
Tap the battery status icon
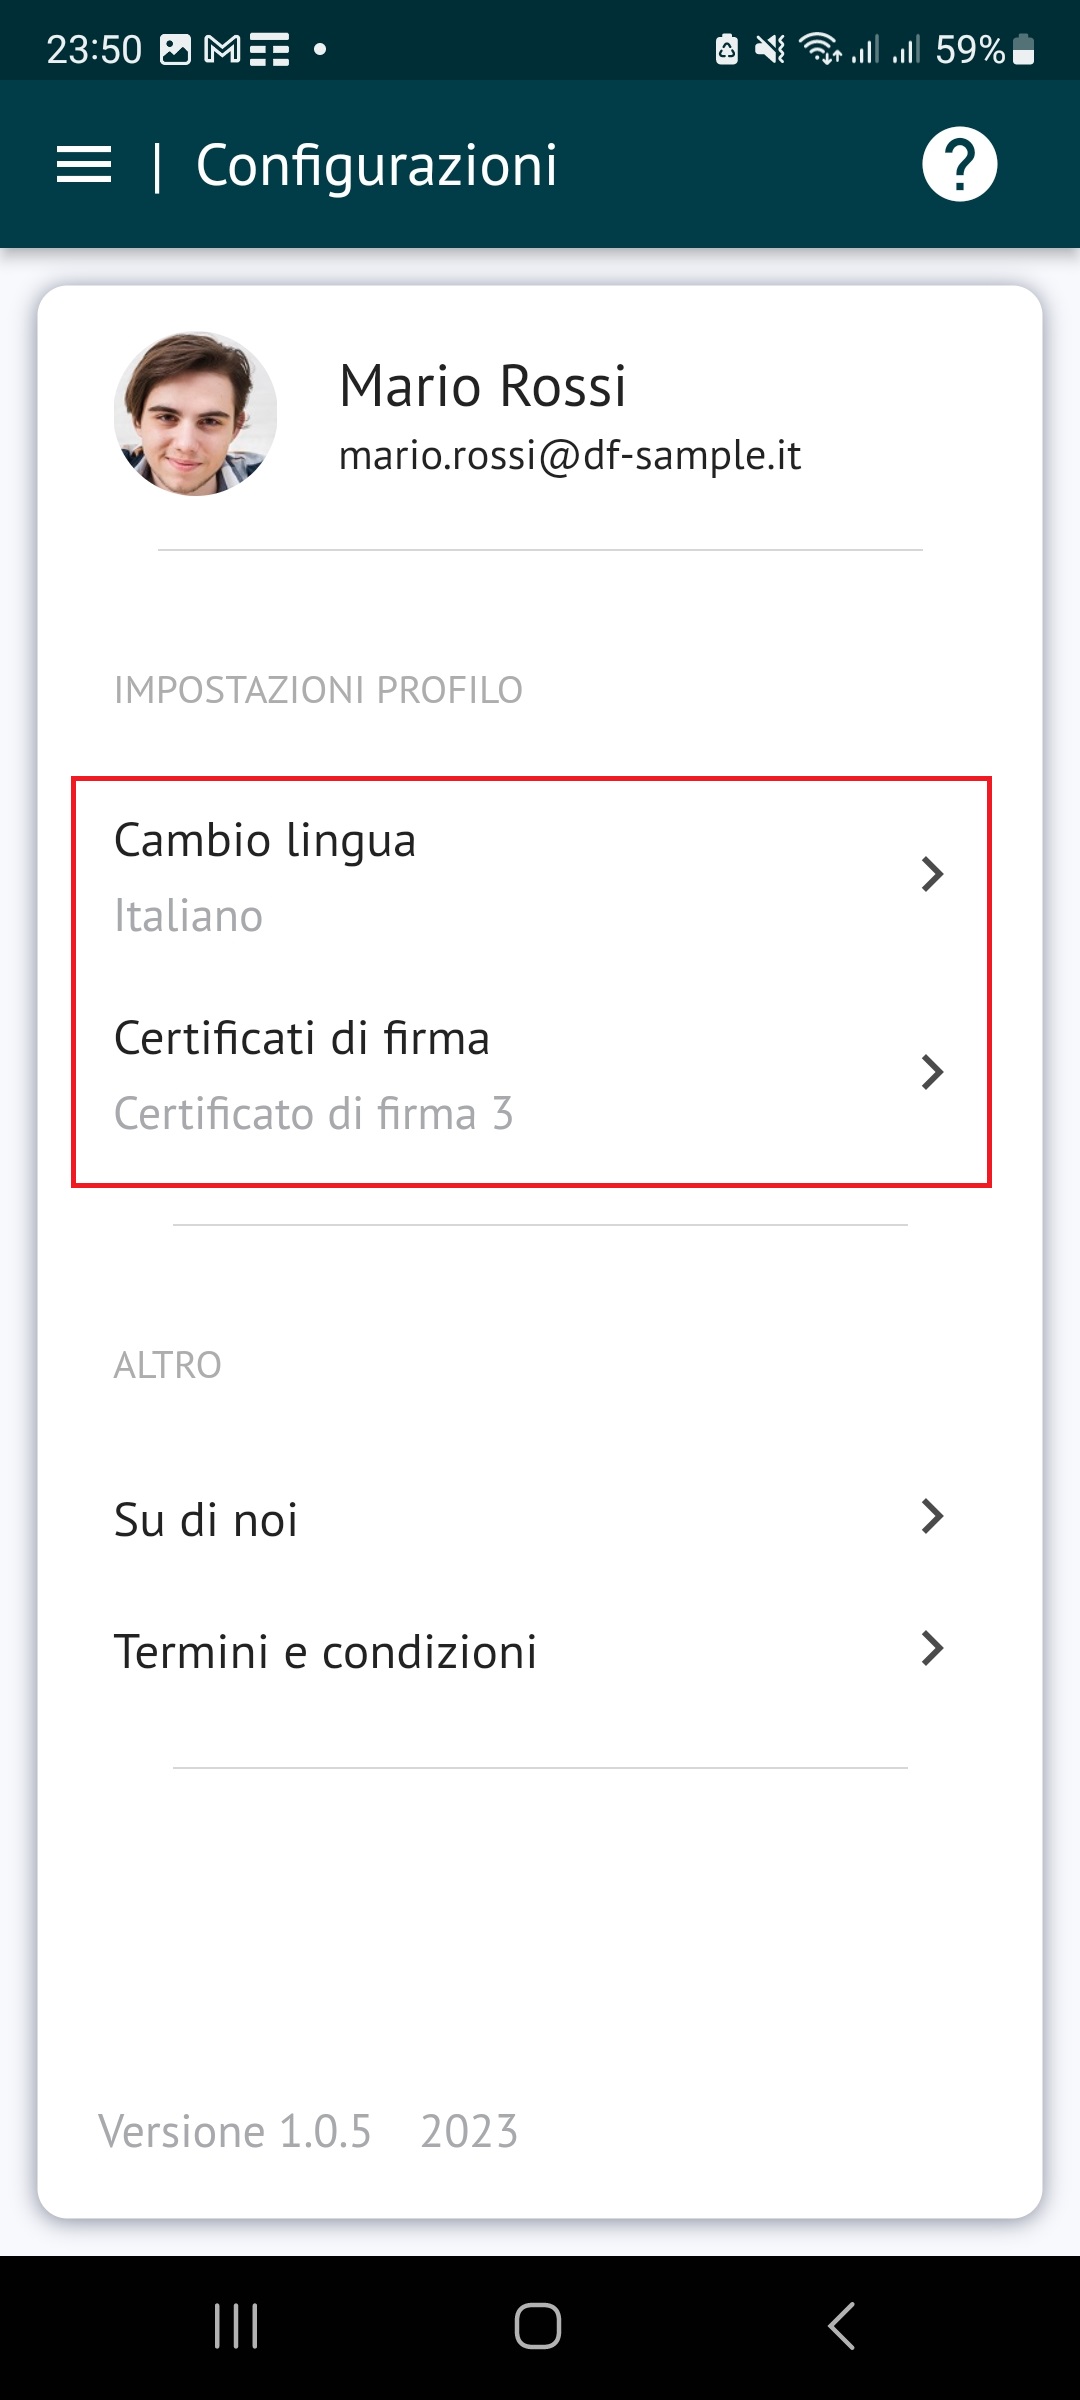[1023, 49]
